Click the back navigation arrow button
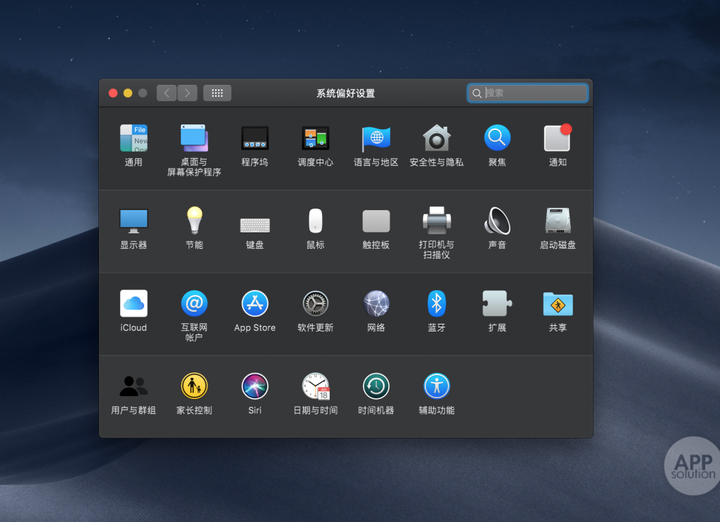 point(167,93)
